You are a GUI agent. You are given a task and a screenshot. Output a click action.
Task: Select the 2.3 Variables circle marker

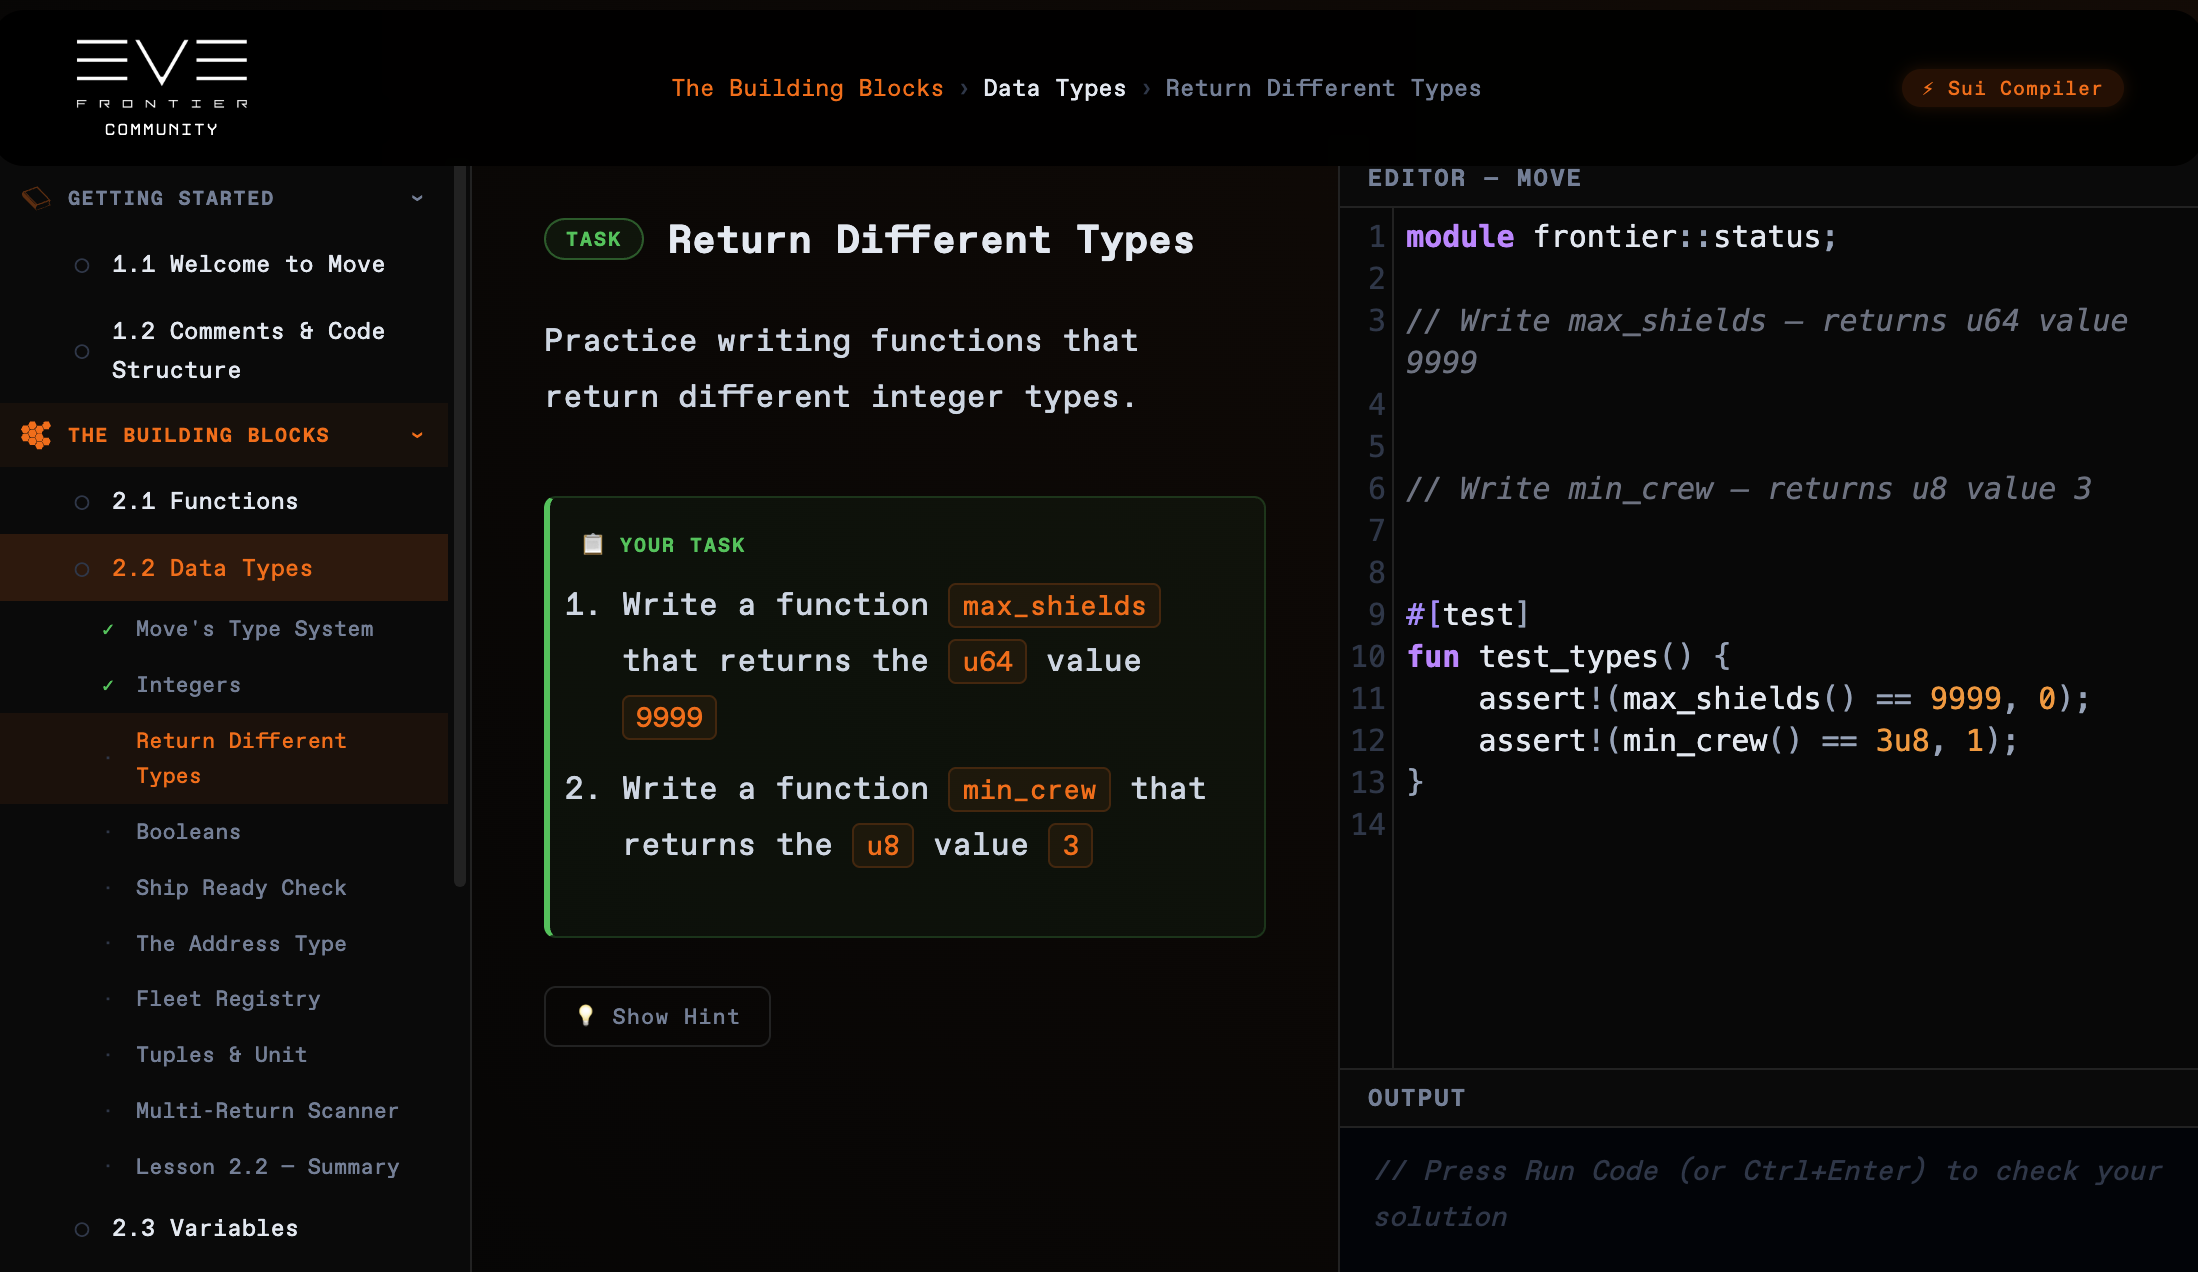click(82, 1229)
